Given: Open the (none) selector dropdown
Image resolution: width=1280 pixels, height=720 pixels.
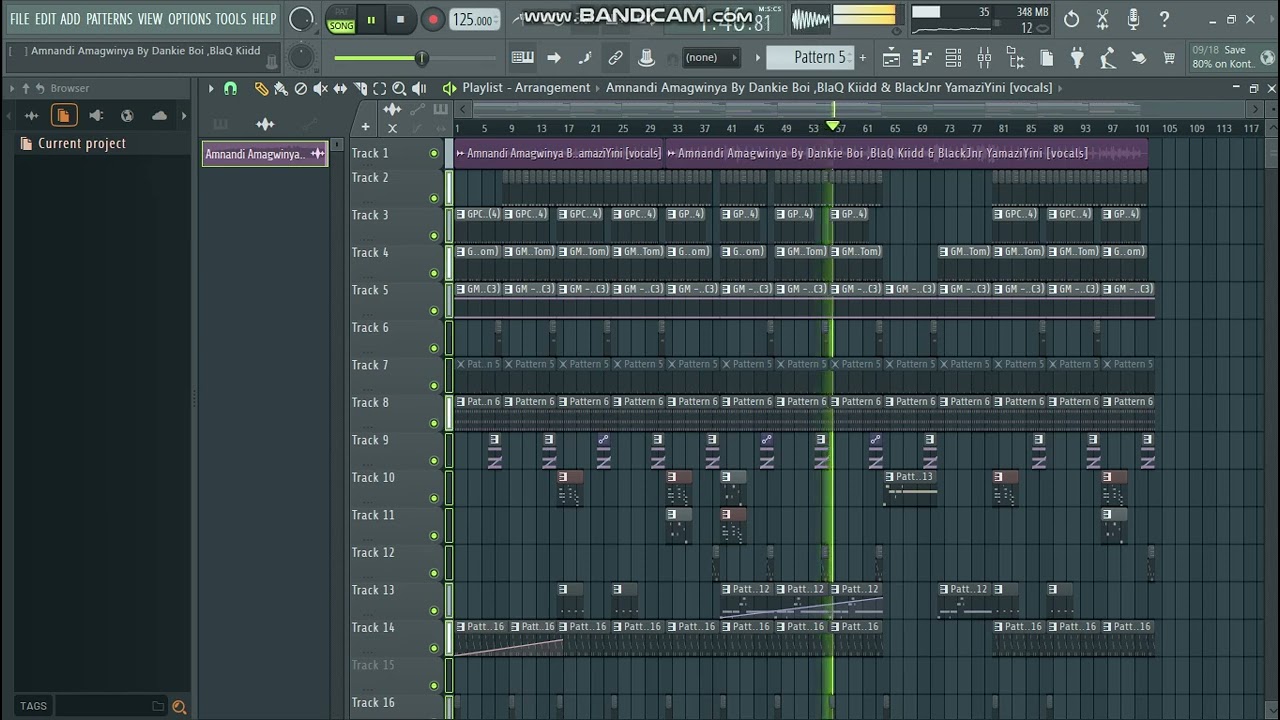Looking at the screenshot, I should 712,58.
